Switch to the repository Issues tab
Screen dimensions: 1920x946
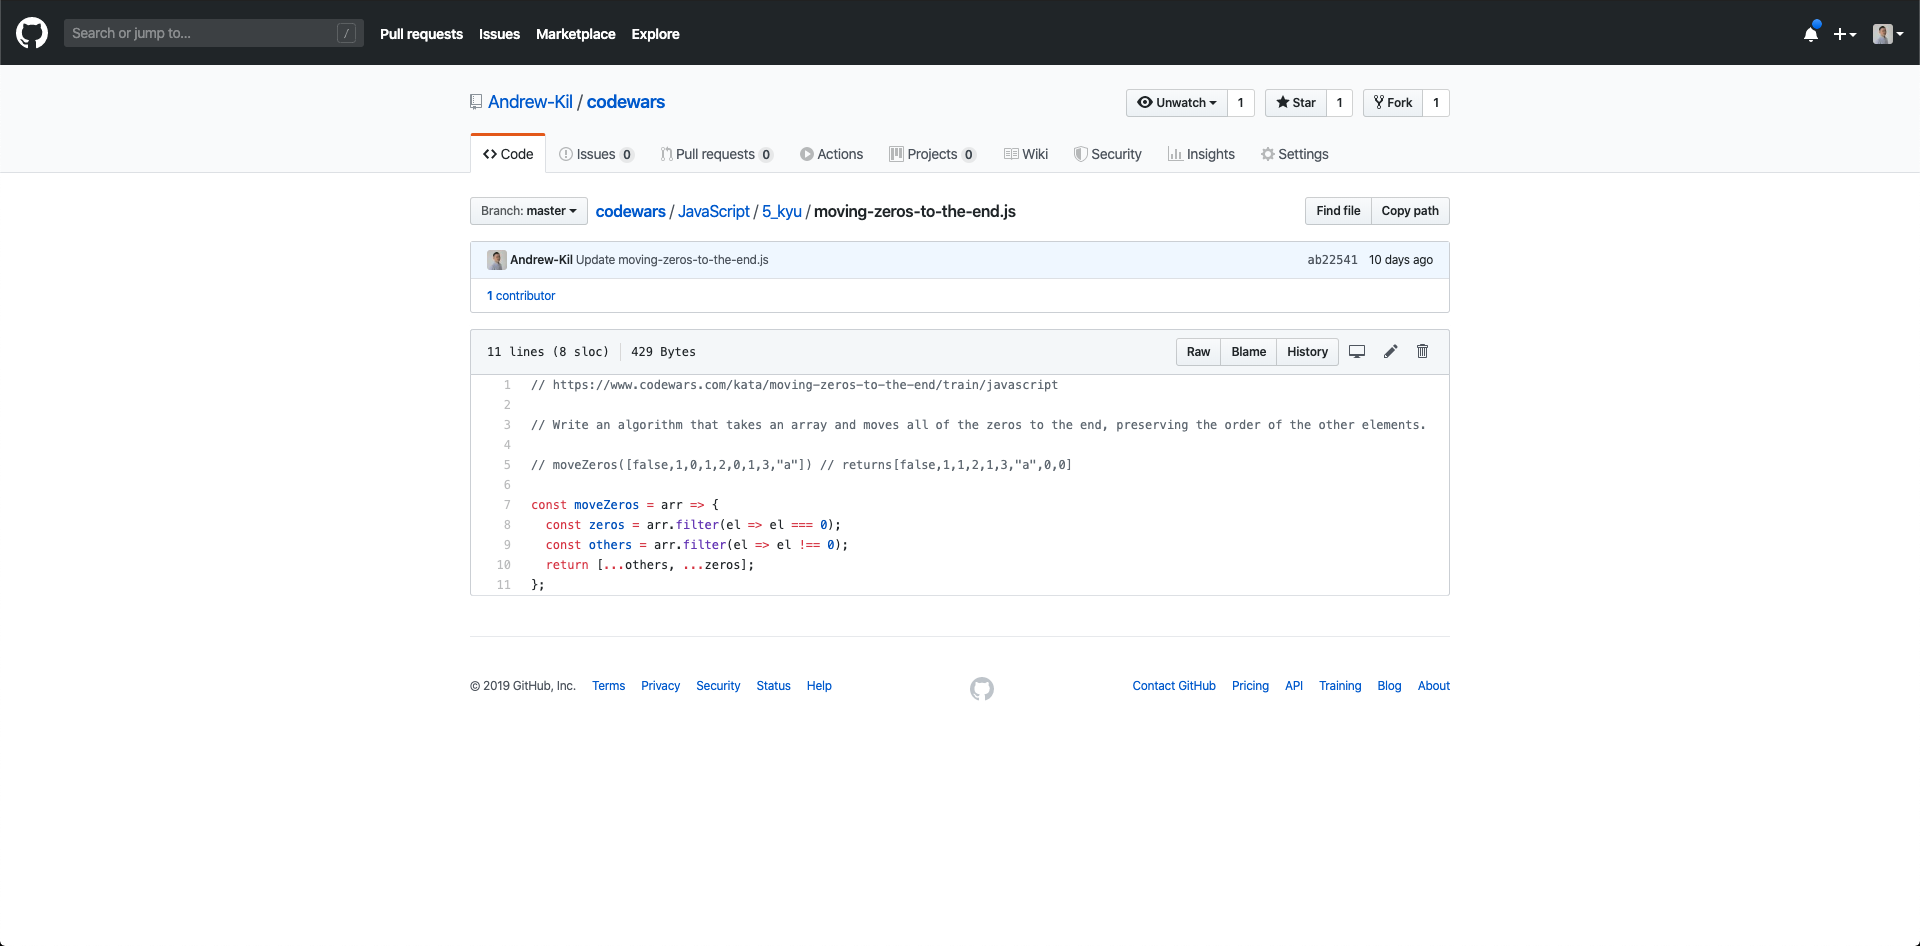596,154
